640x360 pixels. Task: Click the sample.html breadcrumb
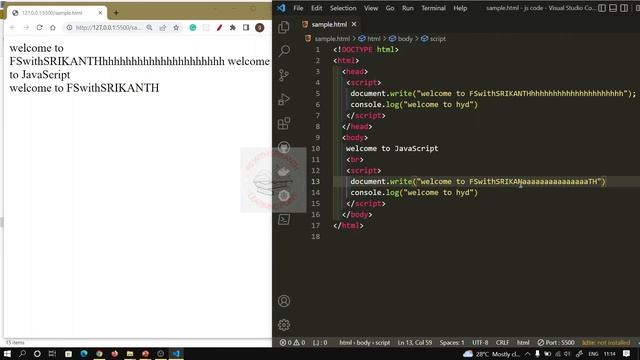tap(332, 39)
